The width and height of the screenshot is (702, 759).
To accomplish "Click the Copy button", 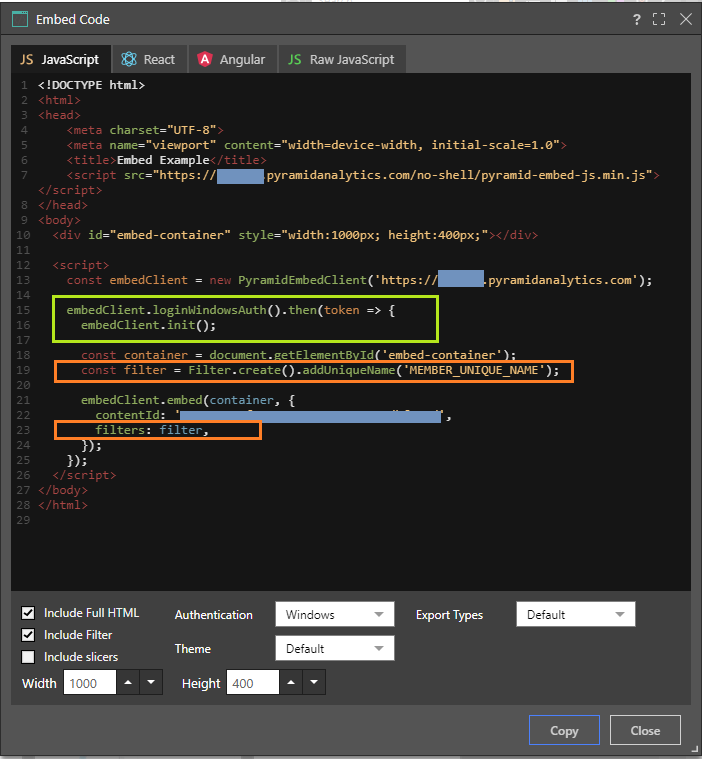I will point(565,730).
